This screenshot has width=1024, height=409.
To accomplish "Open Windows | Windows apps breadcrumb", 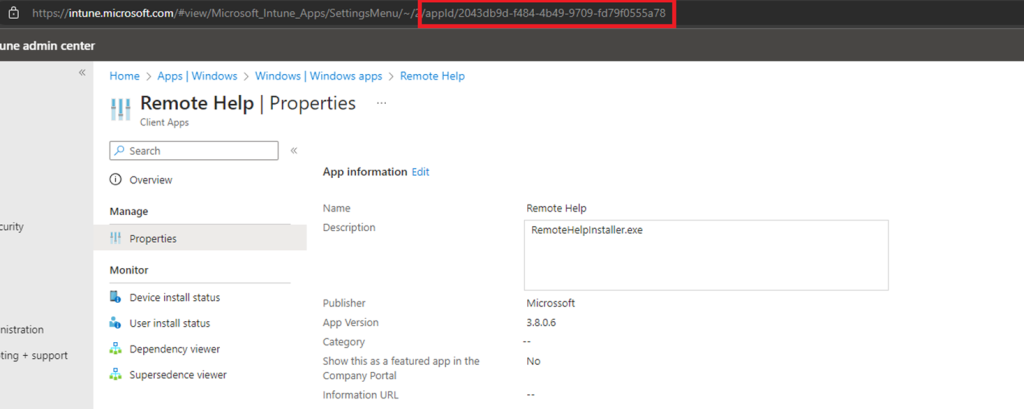I will 318,76.
